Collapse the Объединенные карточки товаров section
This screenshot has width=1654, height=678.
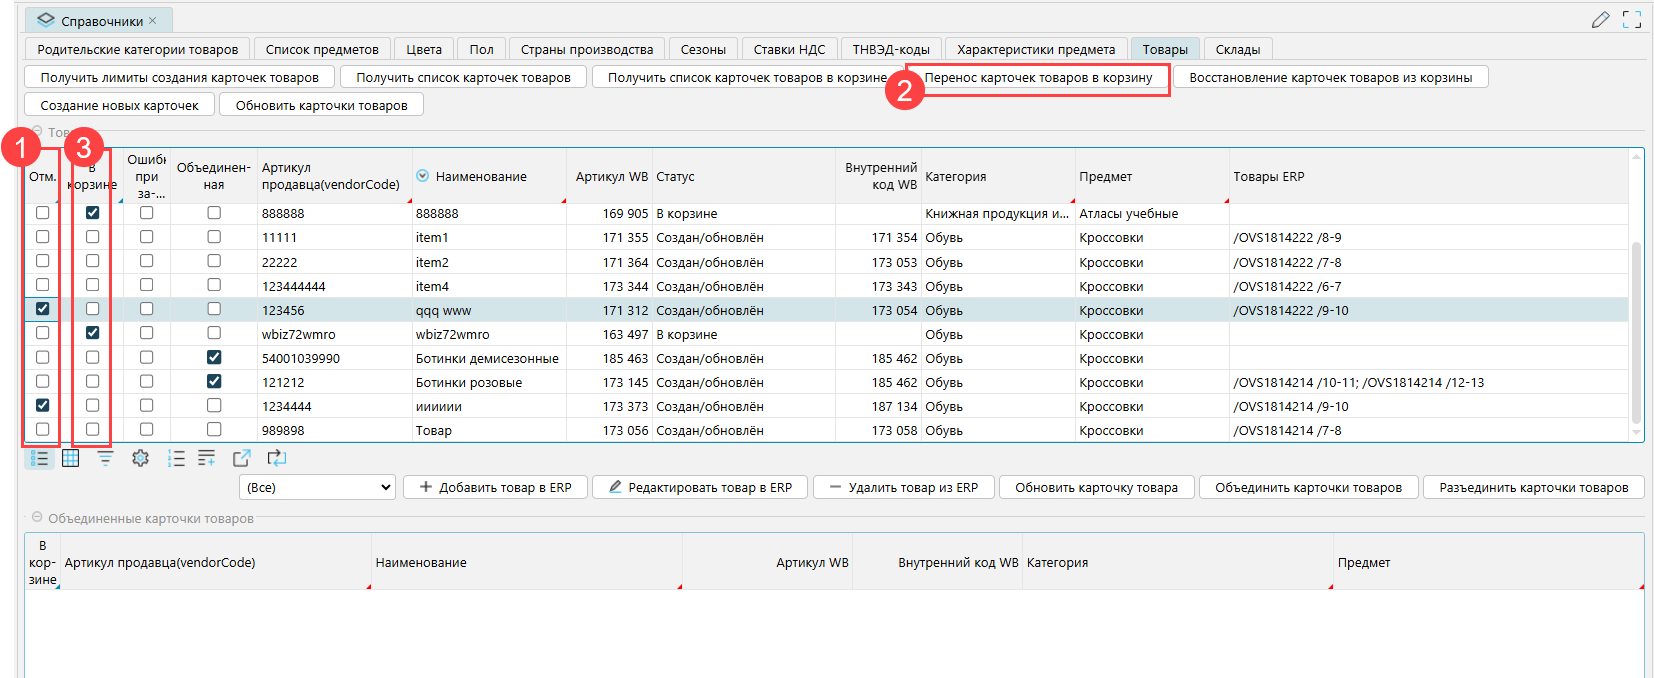[37, 518]
